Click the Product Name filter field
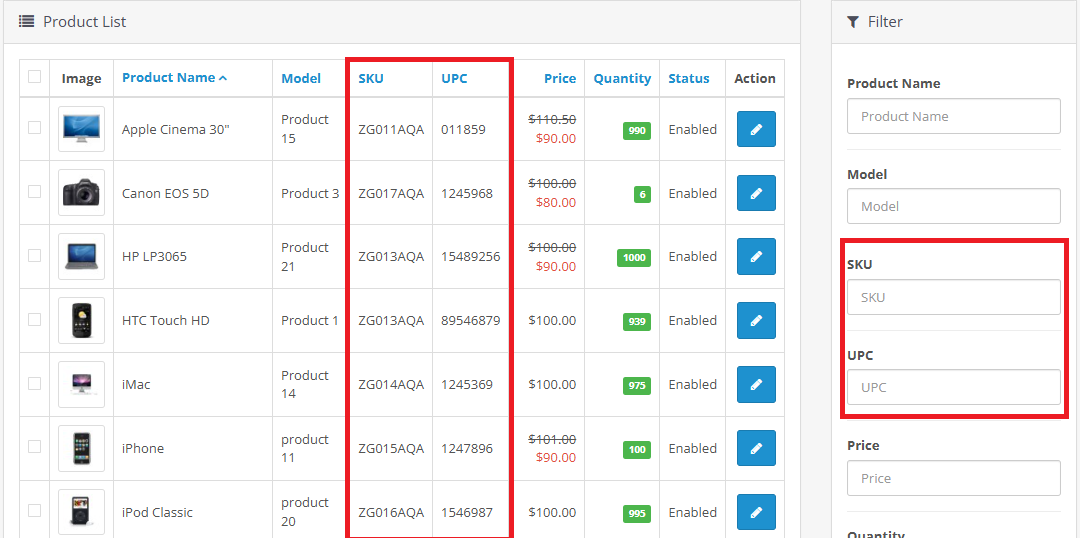 [953, 116]
